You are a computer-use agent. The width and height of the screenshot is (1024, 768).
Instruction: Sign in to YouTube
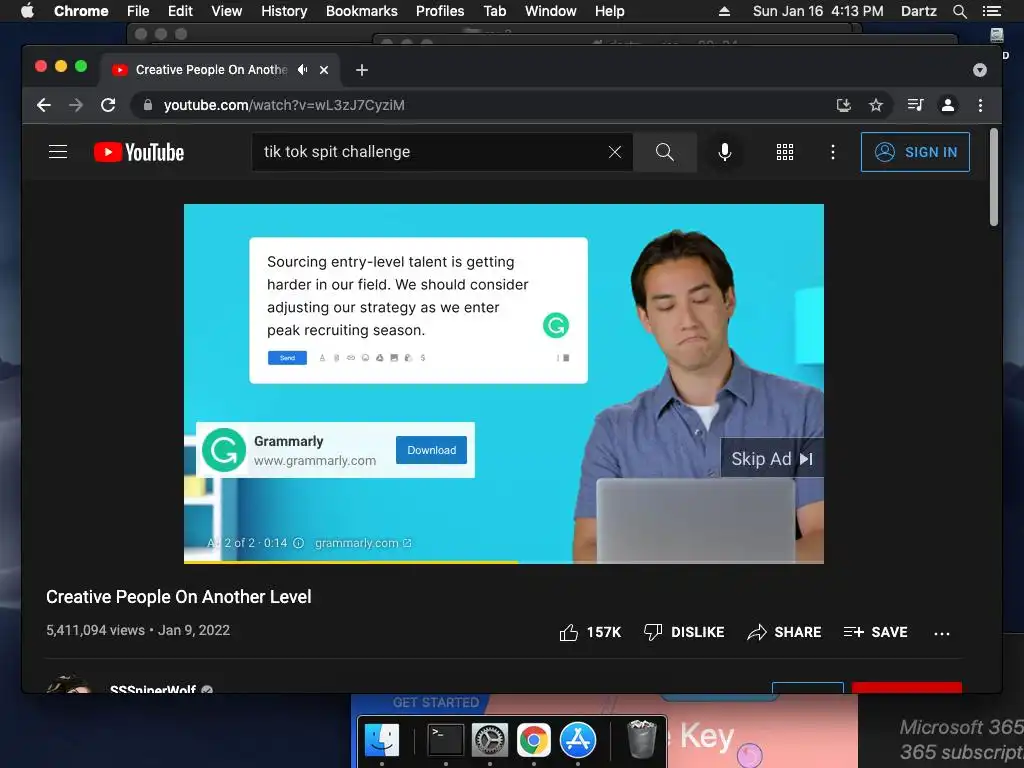point(915,152)
